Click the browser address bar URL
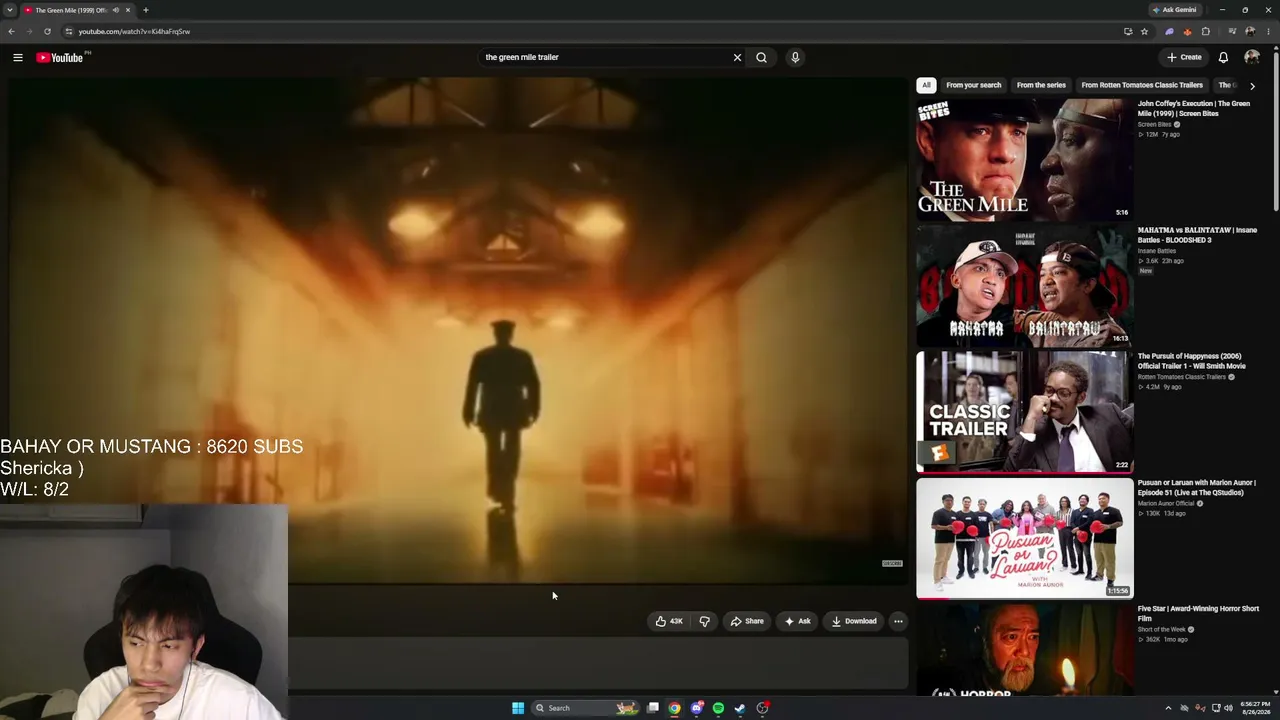The height and width of the screenshot is (720, 1280). pos(134,31)
